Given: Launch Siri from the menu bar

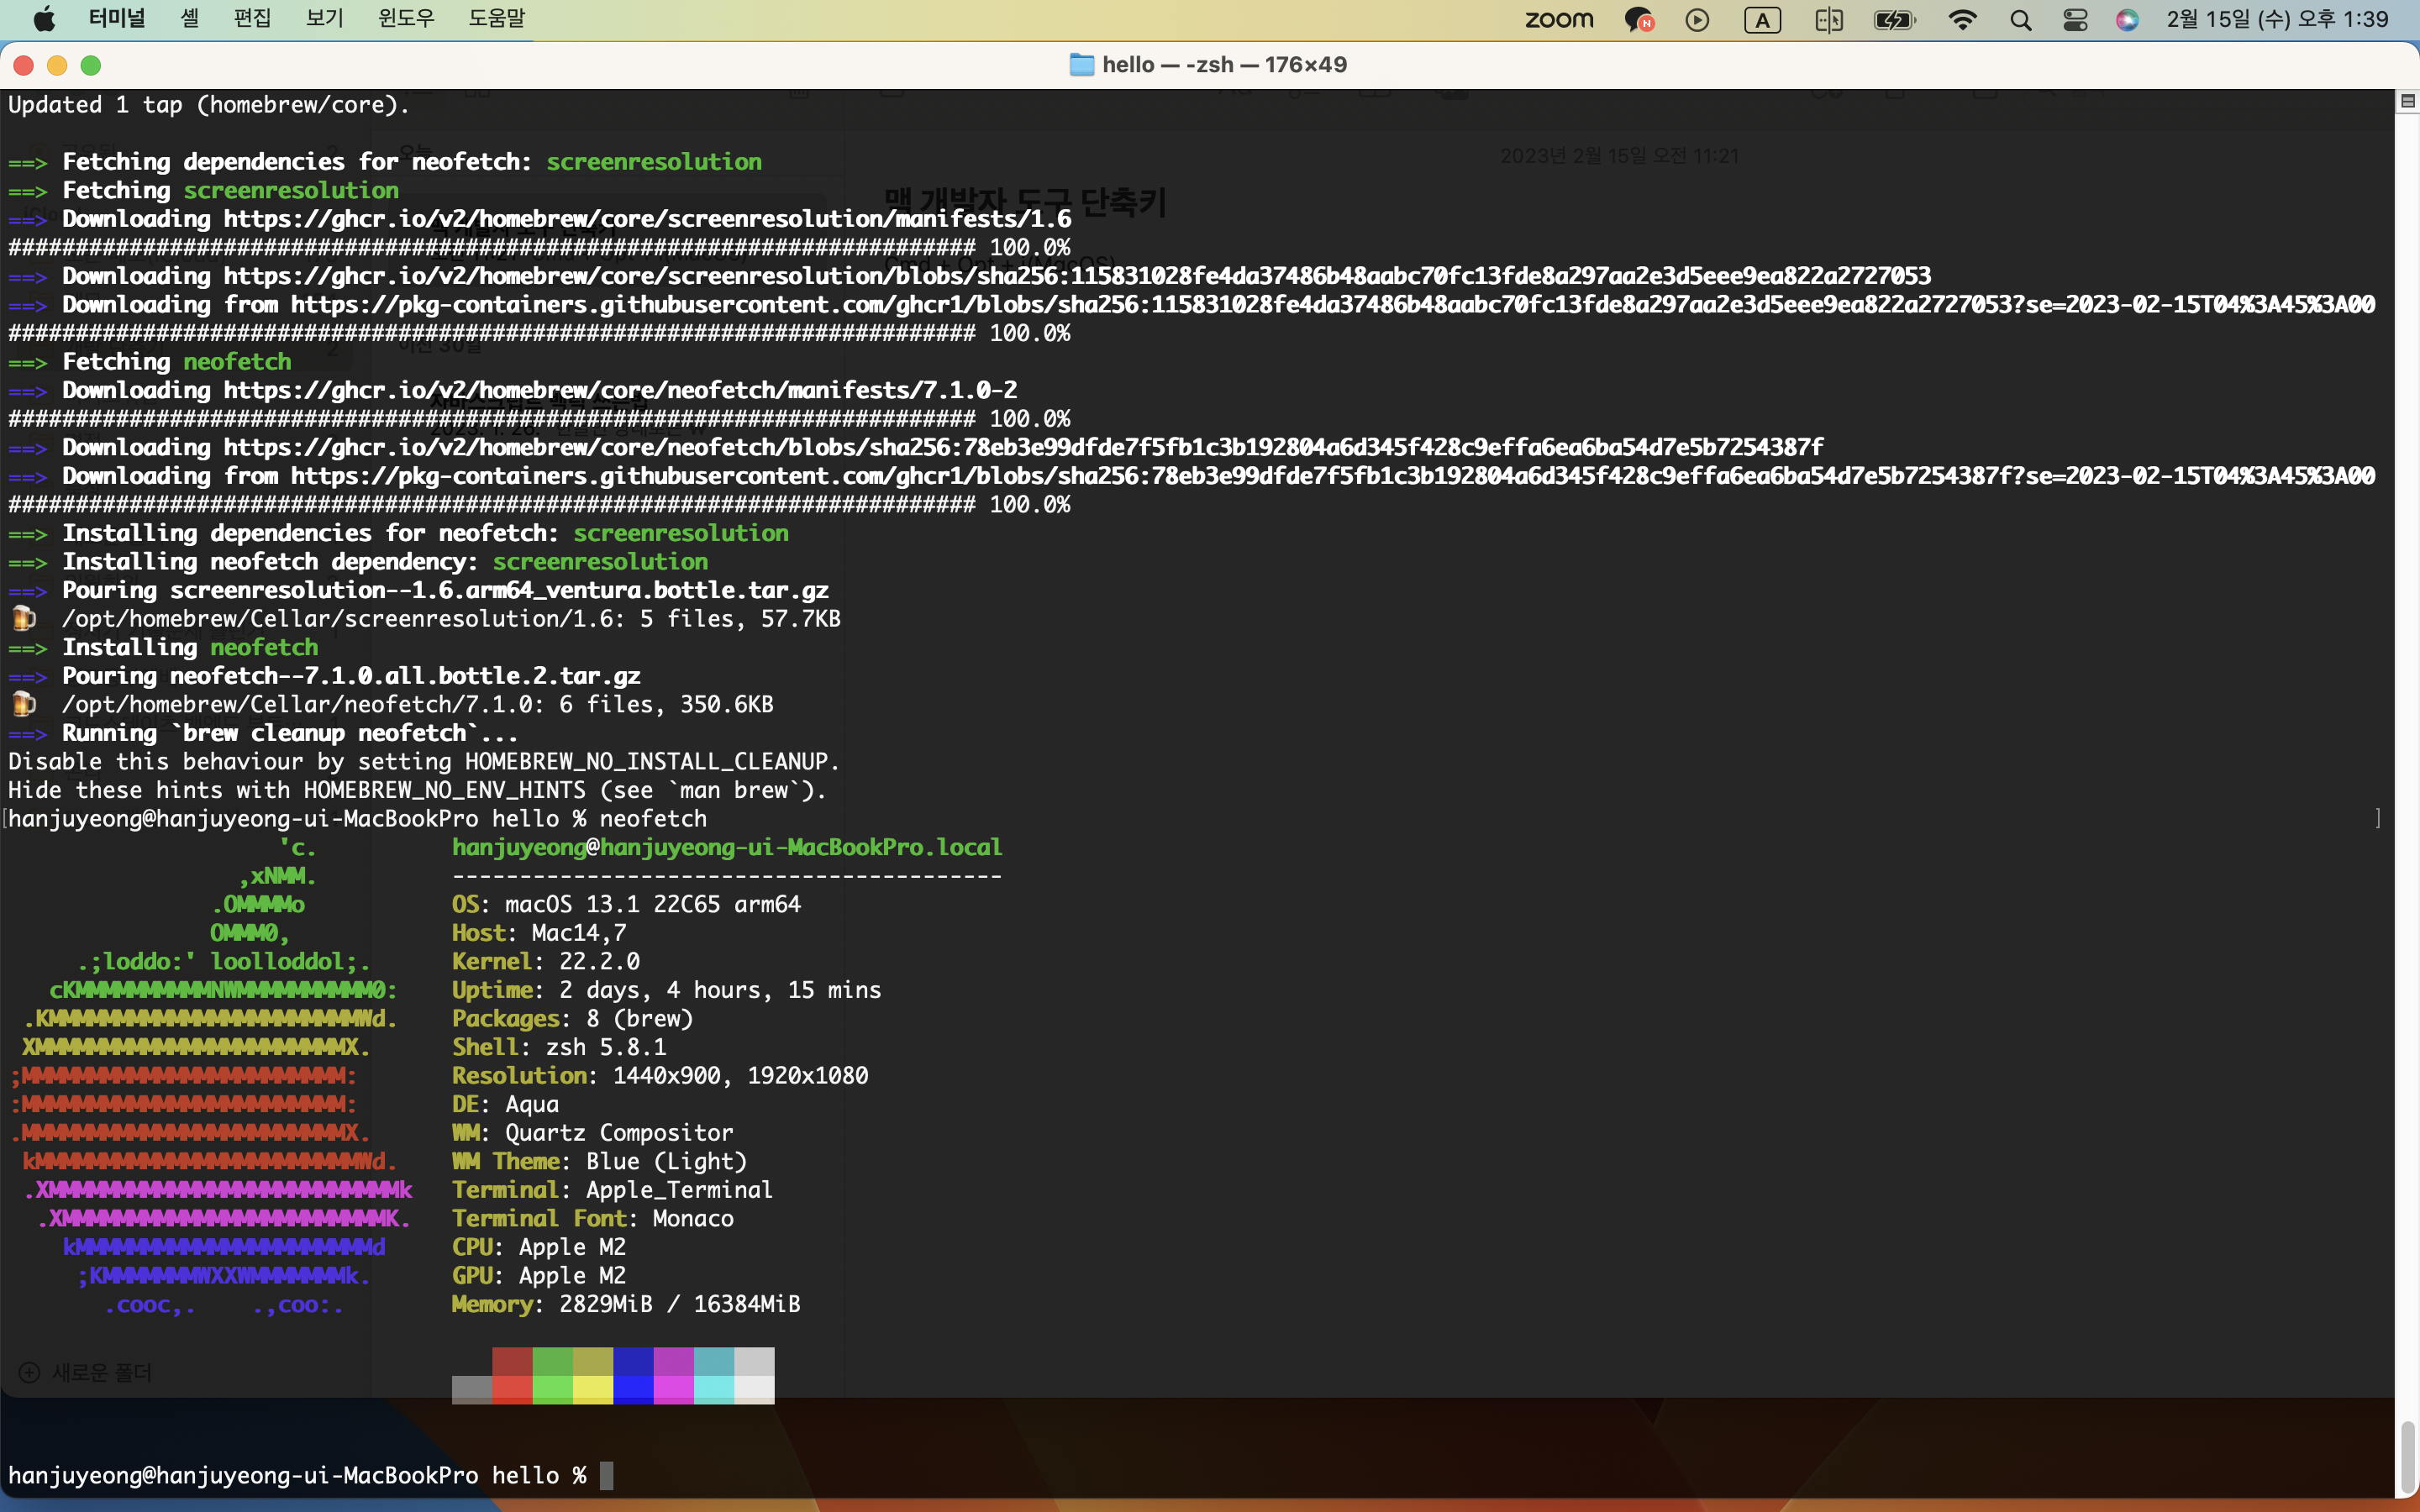Looking at the screenshot, I should click(x=2127, y=19).
